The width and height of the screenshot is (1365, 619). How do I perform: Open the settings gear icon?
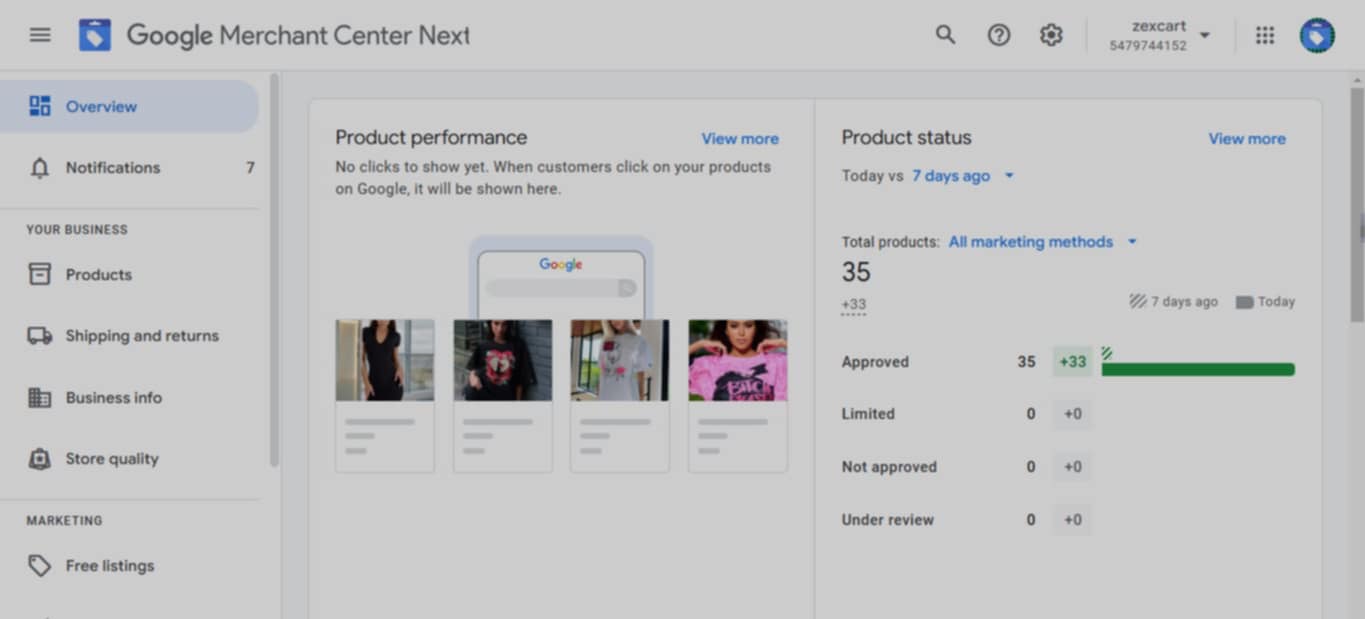tap(1050, 35)
